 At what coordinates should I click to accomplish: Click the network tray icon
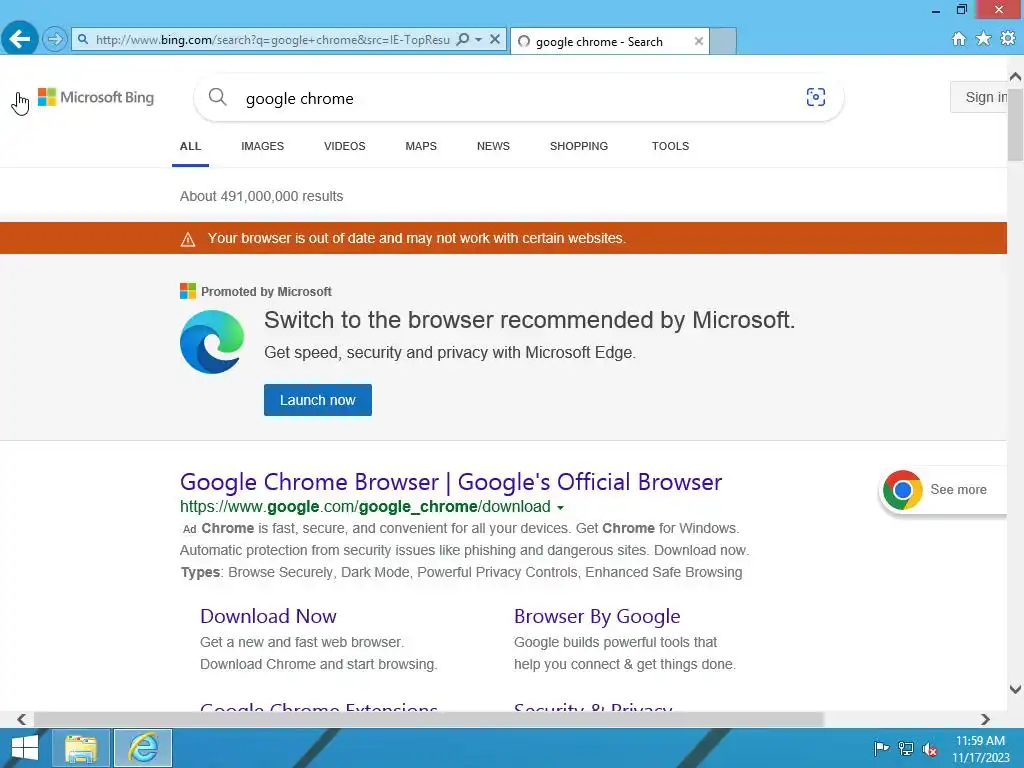pos(906,748)
